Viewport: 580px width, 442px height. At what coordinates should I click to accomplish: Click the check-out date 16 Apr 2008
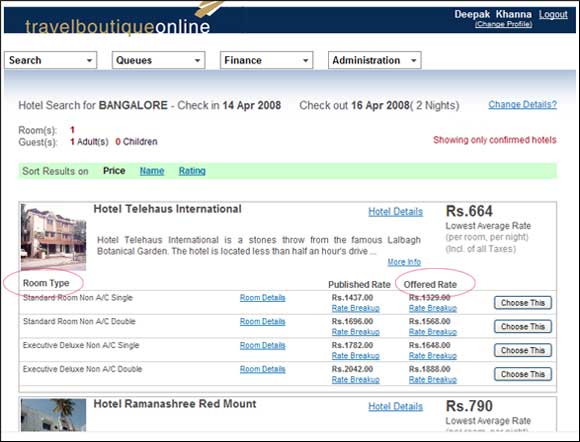[x=380, y=105]
